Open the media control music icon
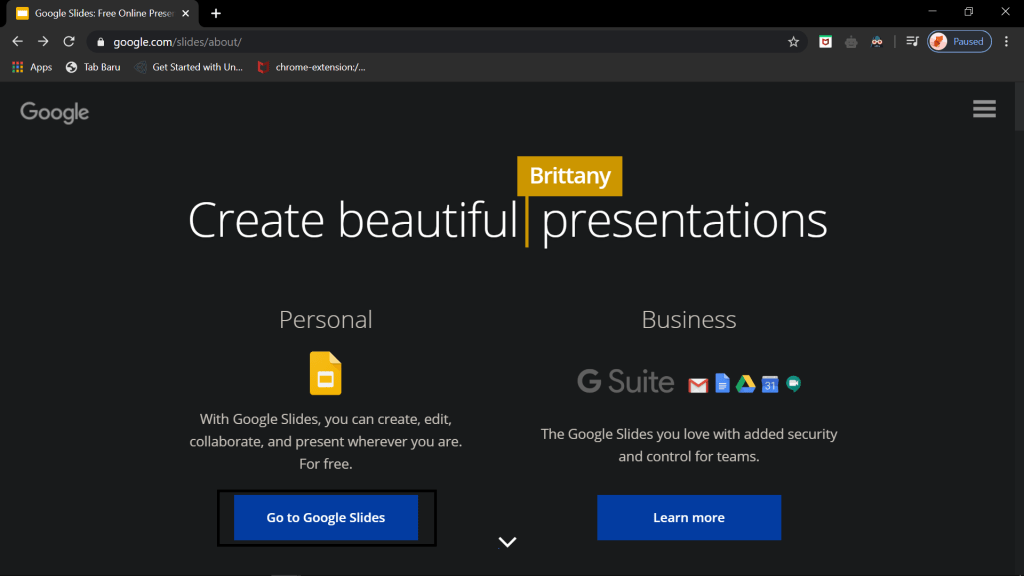The width and height of the screenshot is (1024, 576). (x=912, y=42)
